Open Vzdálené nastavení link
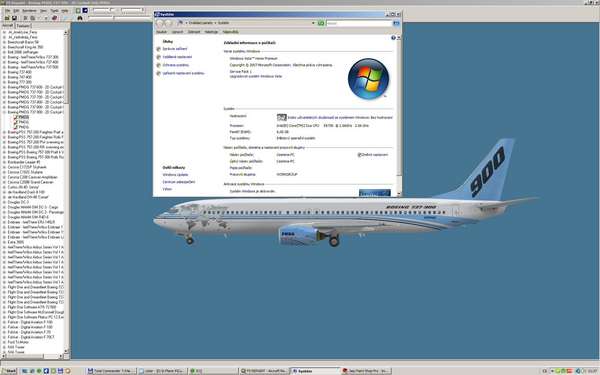 pyautogui.click(x=177, y=57)
